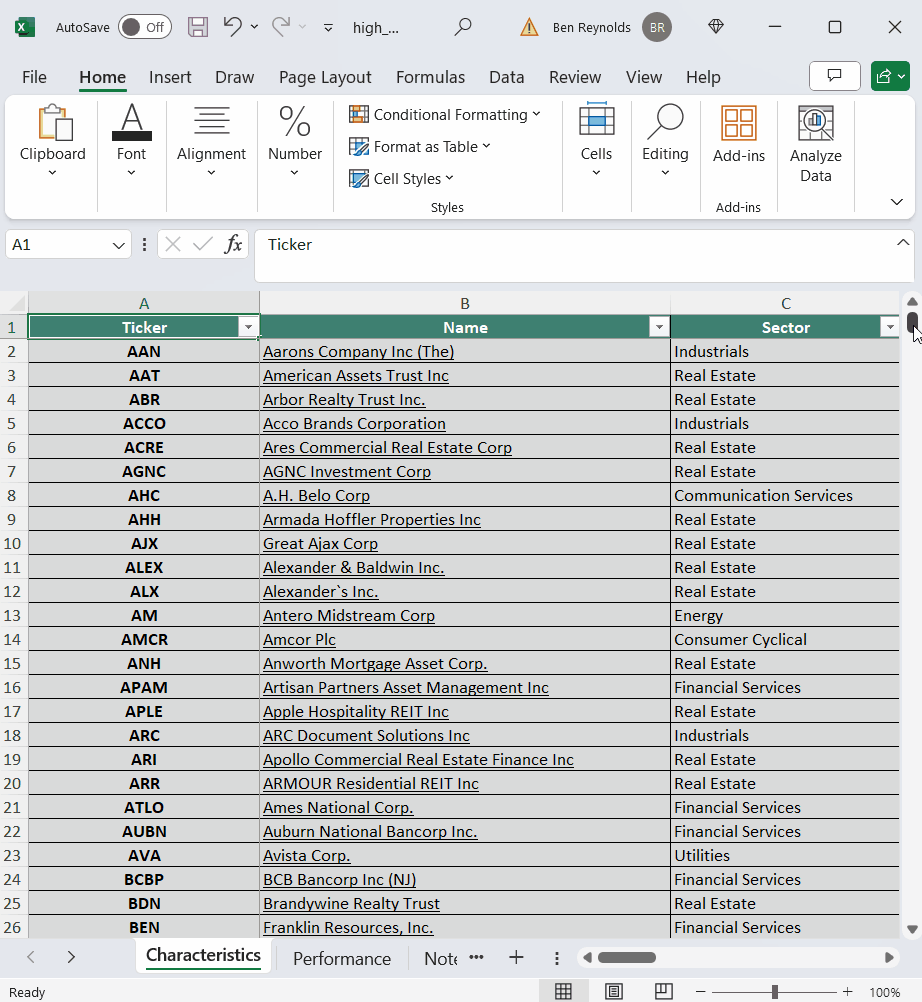Open Customize Quick Access Toolbar dropdown
The height and width of the screenshot is (1002, 922).
[x=328, y=27]
